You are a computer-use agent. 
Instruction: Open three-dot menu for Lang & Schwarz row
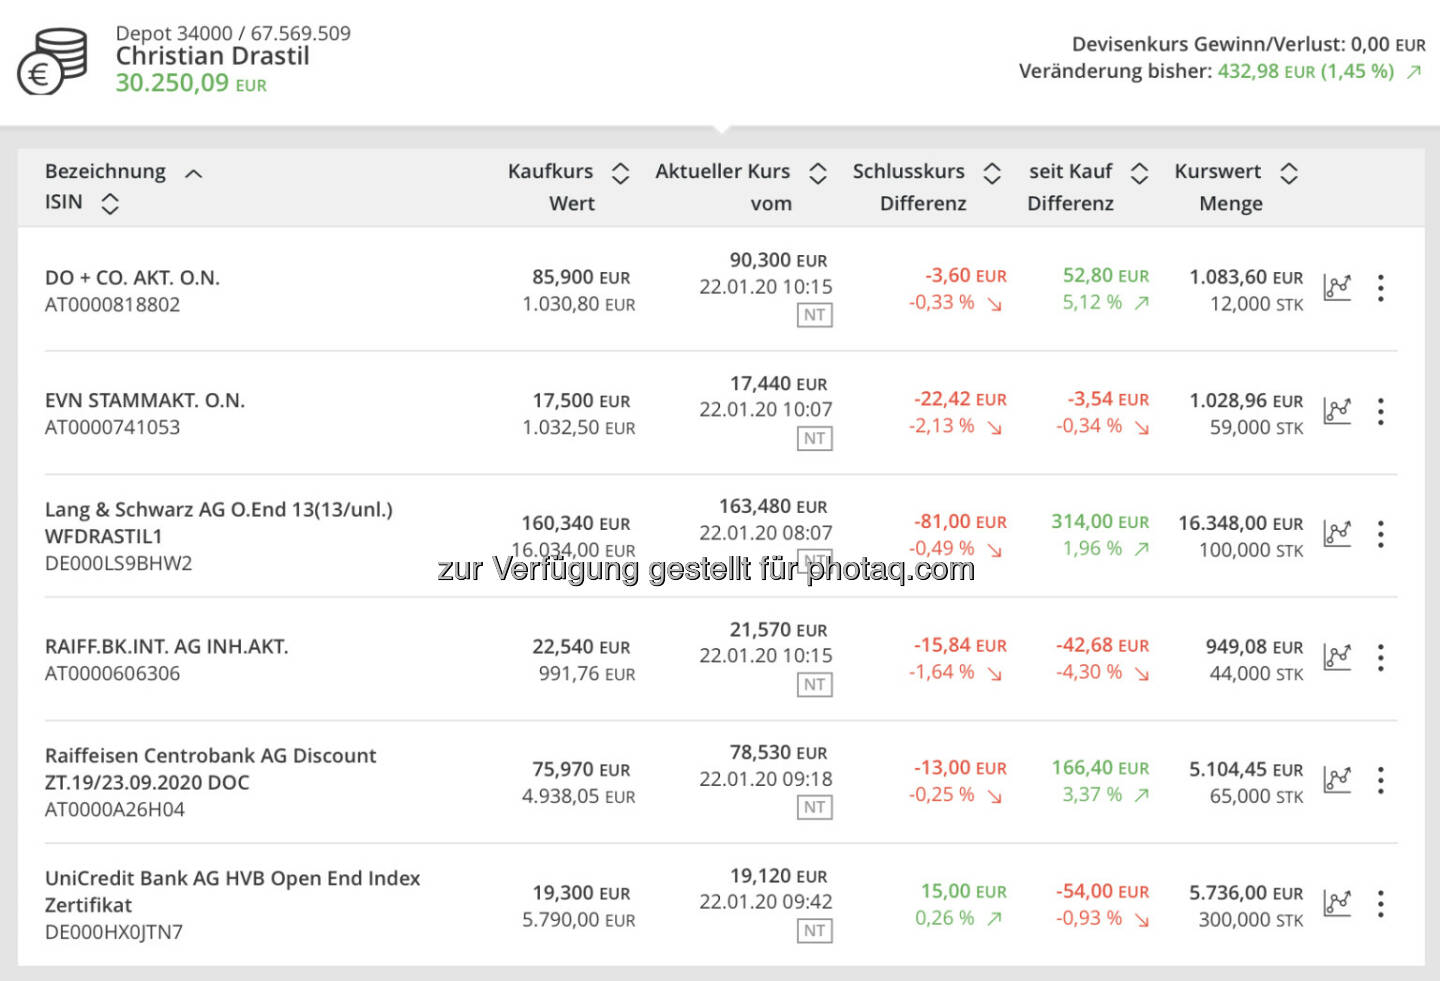(1381, 534)
